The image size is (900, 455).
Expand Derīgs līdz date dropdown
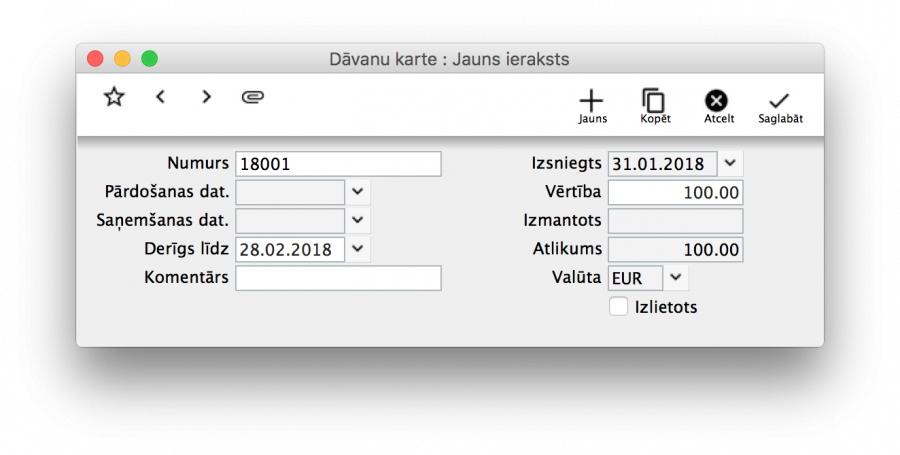358,250
